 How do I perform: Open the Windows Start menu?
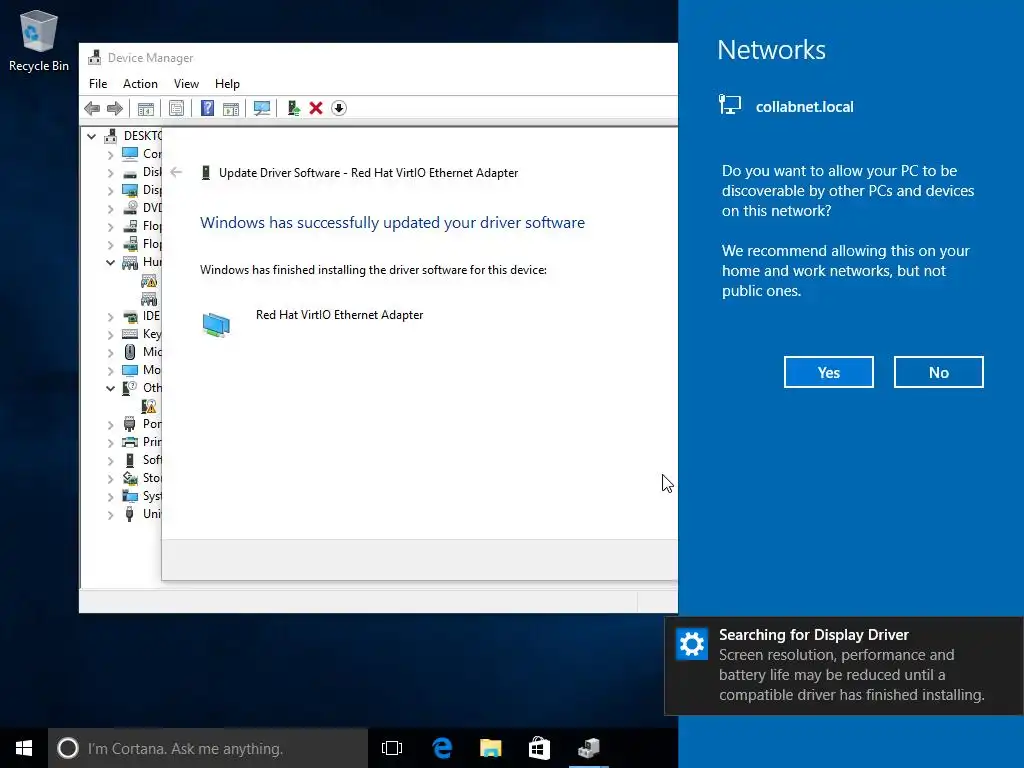[24, 748]
